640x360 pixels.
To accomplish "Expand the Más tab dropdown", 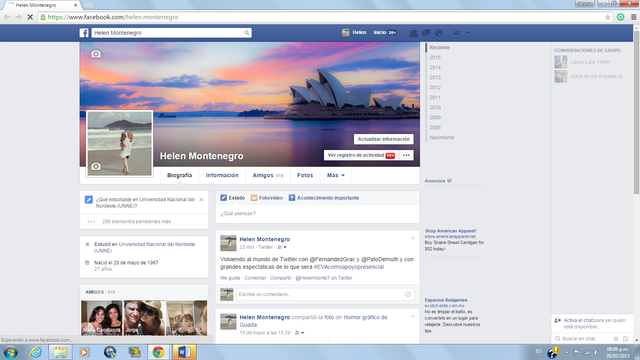I will pos(336,175).
